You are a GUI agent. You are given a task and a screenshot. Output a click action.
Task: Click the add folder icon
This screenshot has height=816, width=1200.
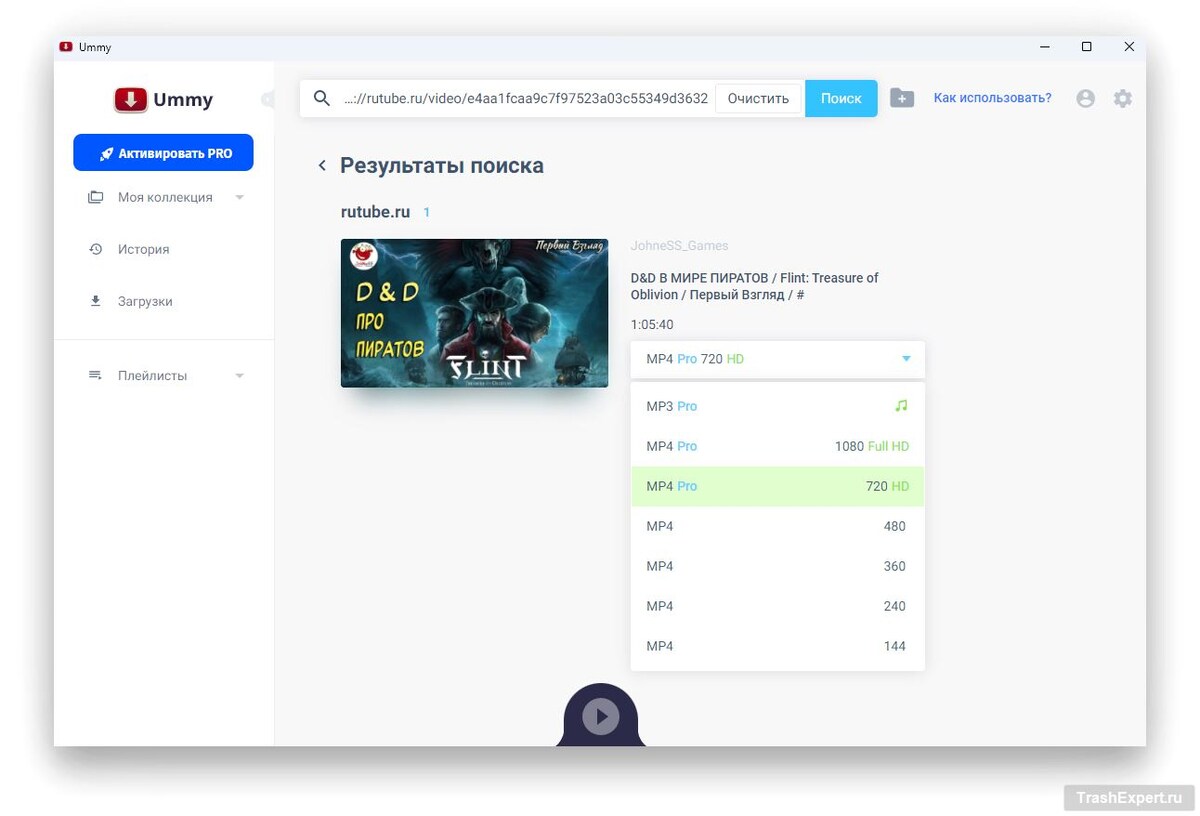(x=902, y=98)
